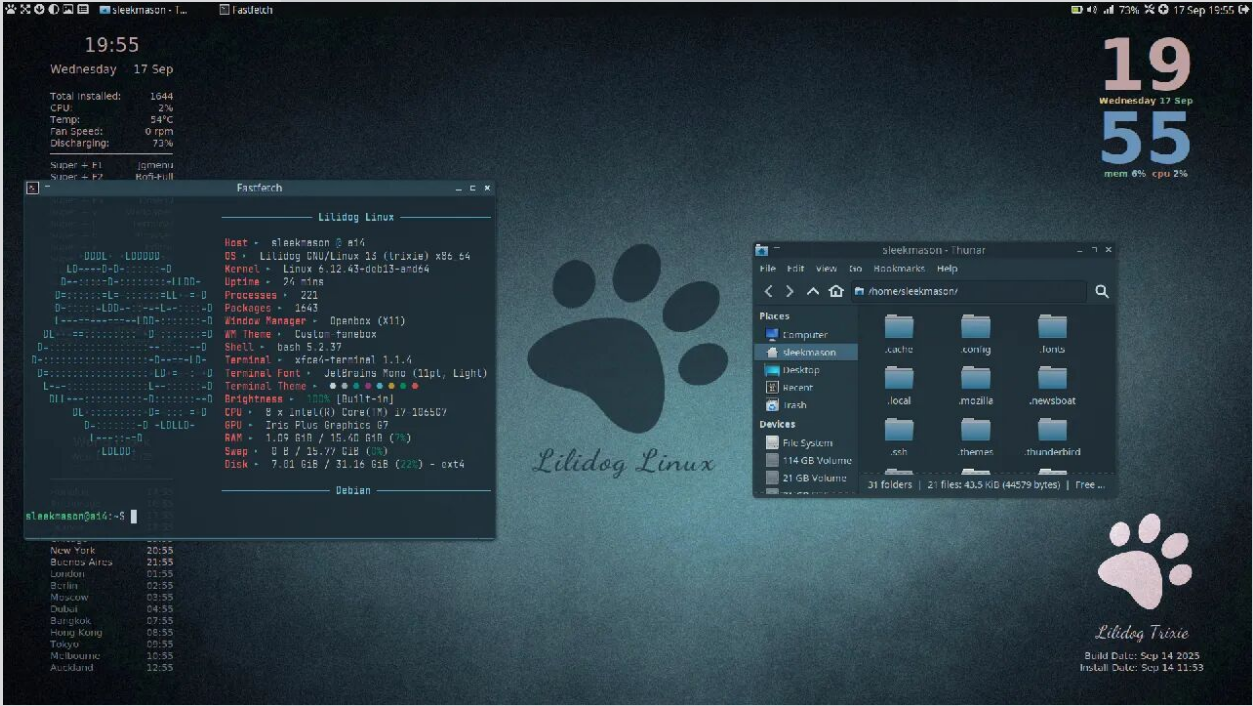Click the half-circle contrast icon in top panel
Screen dimensions: 1253x706
[x=53, y=9]
